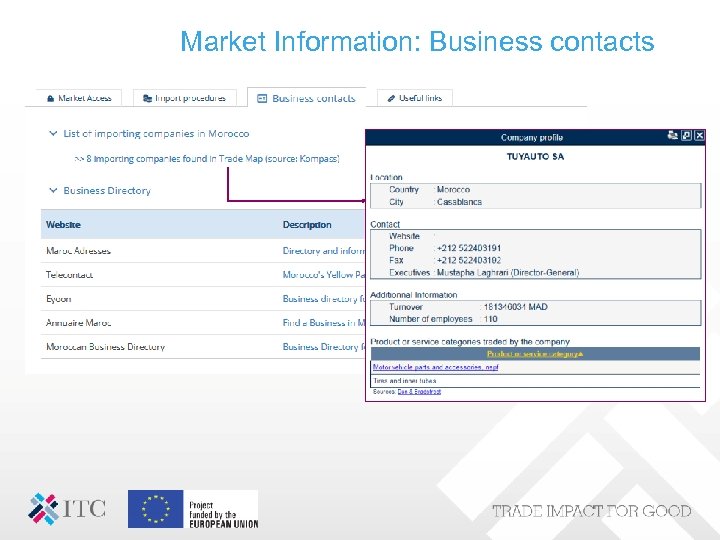Open the Market Access tab
The height and width of the screenshot is (540, 720).
pos(79,98)
